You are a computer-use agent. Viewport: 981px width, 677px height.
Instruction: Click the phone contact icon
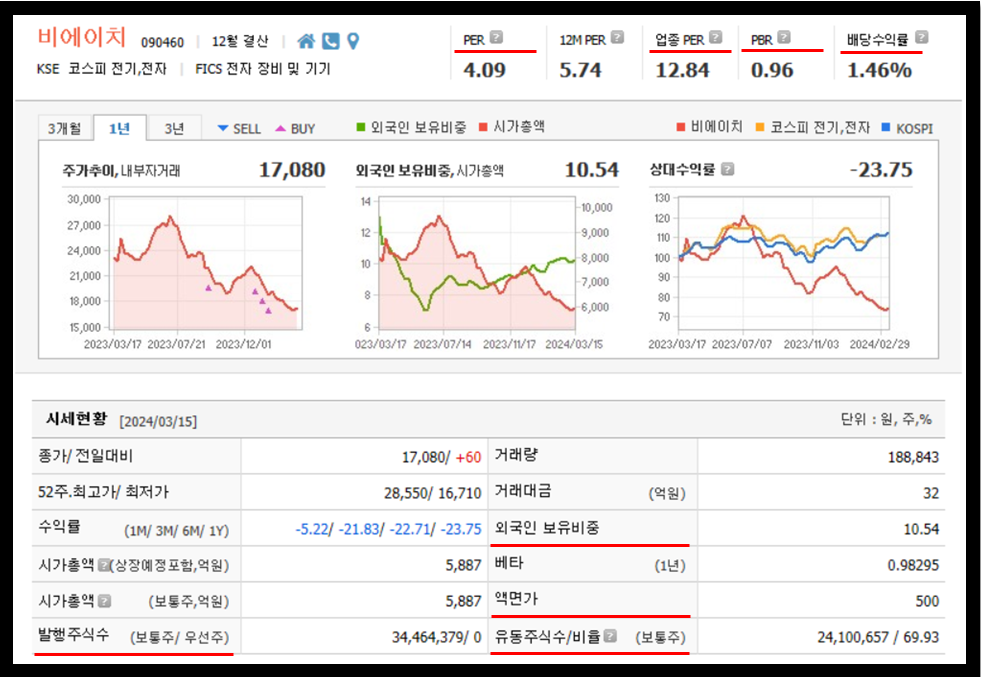(330, 41)
